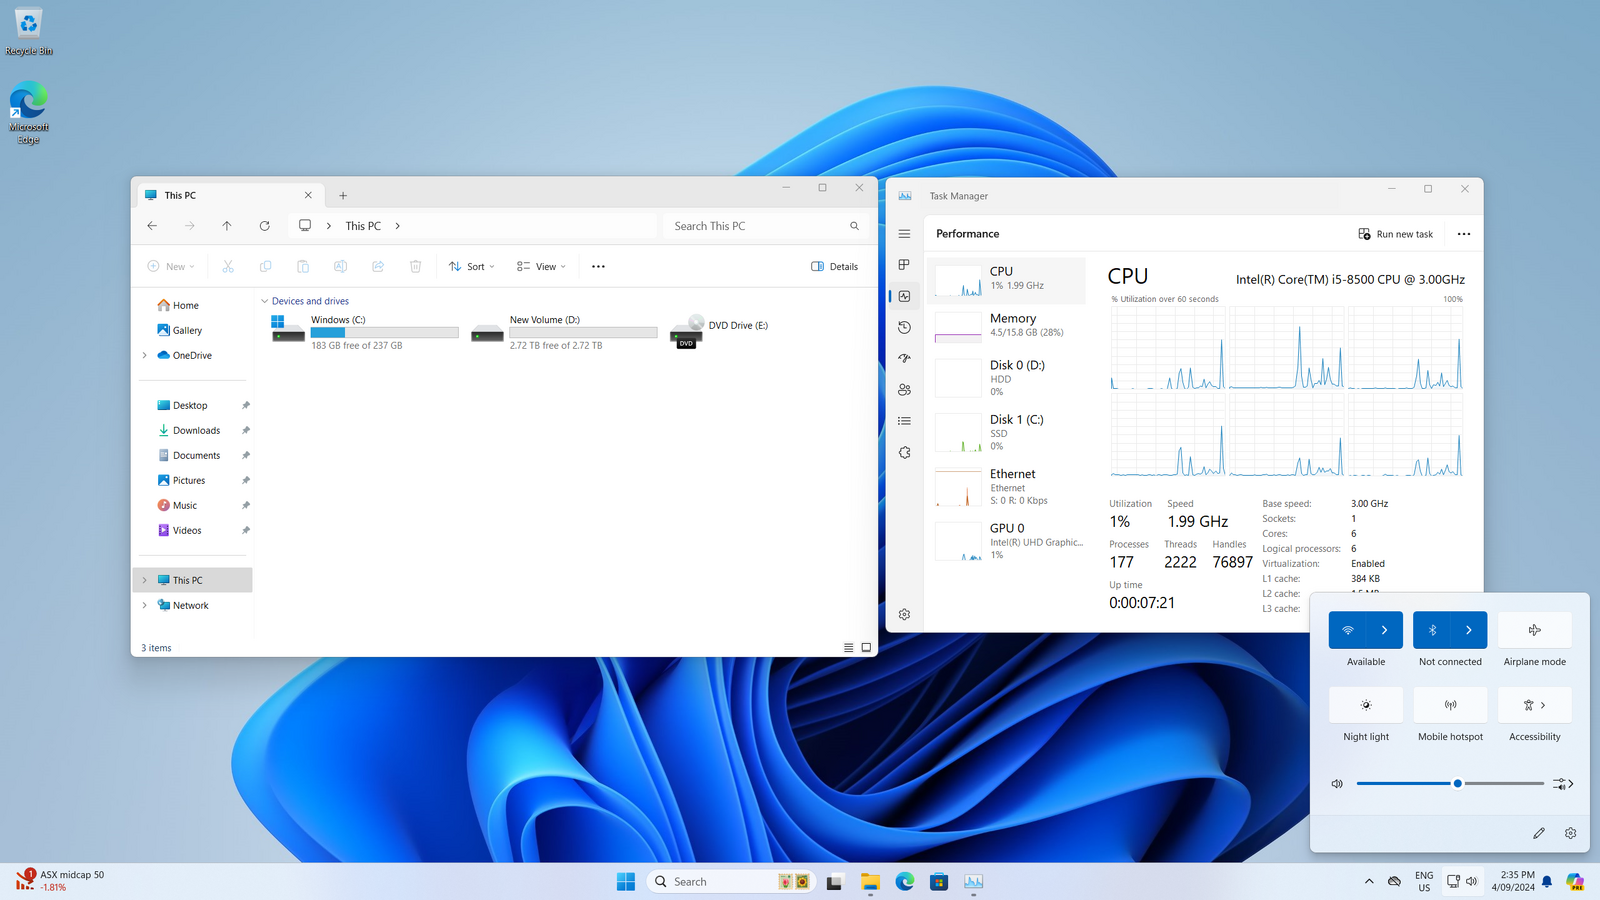
Task: Click the File Explorer refresh icon
Action: tap(265, 226)
